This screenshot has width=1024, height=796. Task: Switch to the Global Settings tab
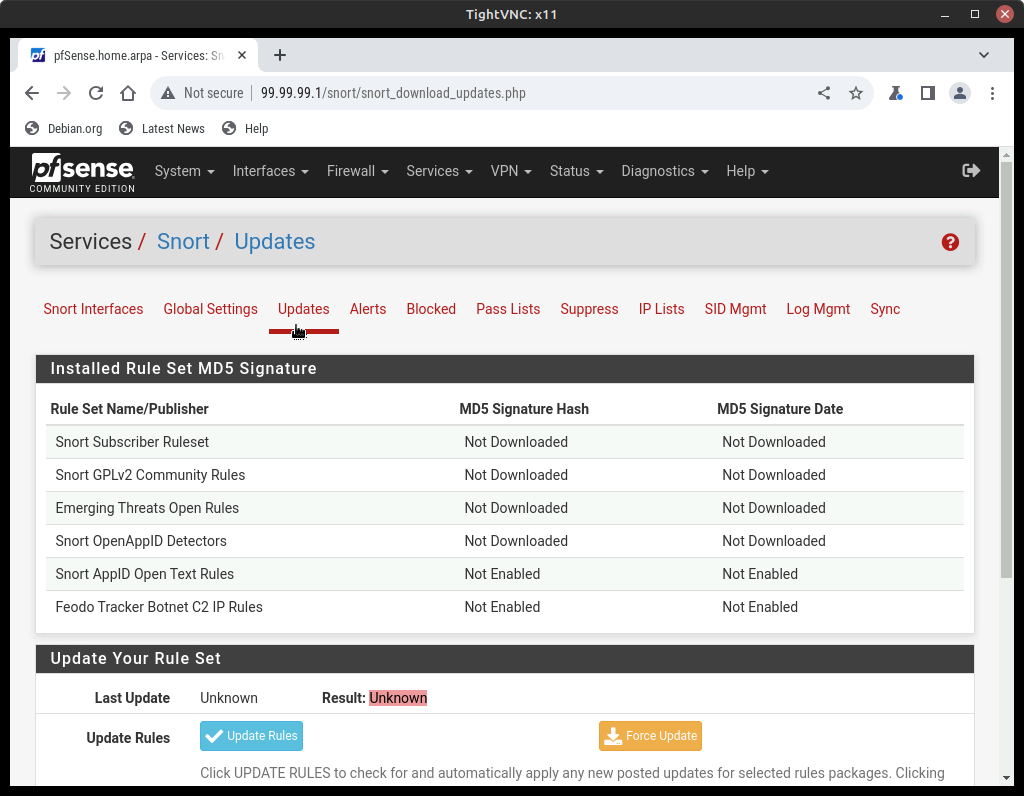coord(210,309)
